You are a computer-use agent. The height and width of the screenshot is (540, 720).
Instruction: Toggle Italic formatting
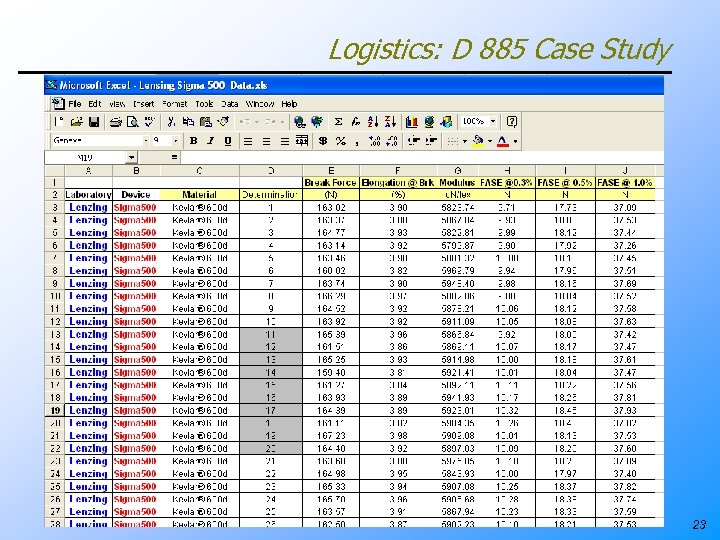pos(210,141)
